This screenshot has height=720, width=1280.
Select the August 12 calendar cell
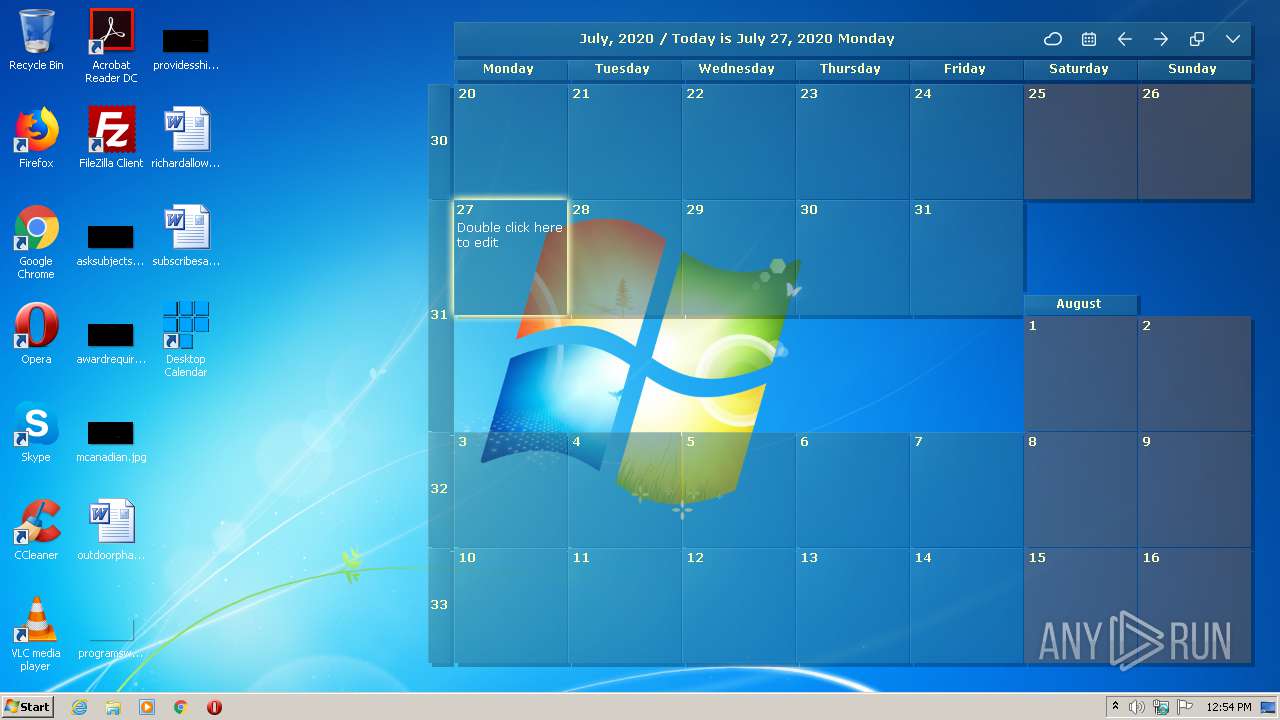[x=738, y=606]
